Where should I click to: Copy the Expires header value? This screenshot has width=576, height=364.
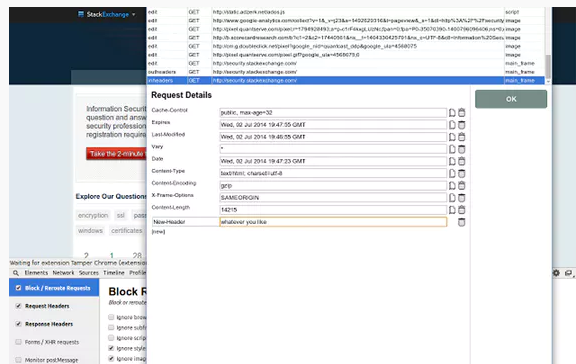(x=452, y=125)
